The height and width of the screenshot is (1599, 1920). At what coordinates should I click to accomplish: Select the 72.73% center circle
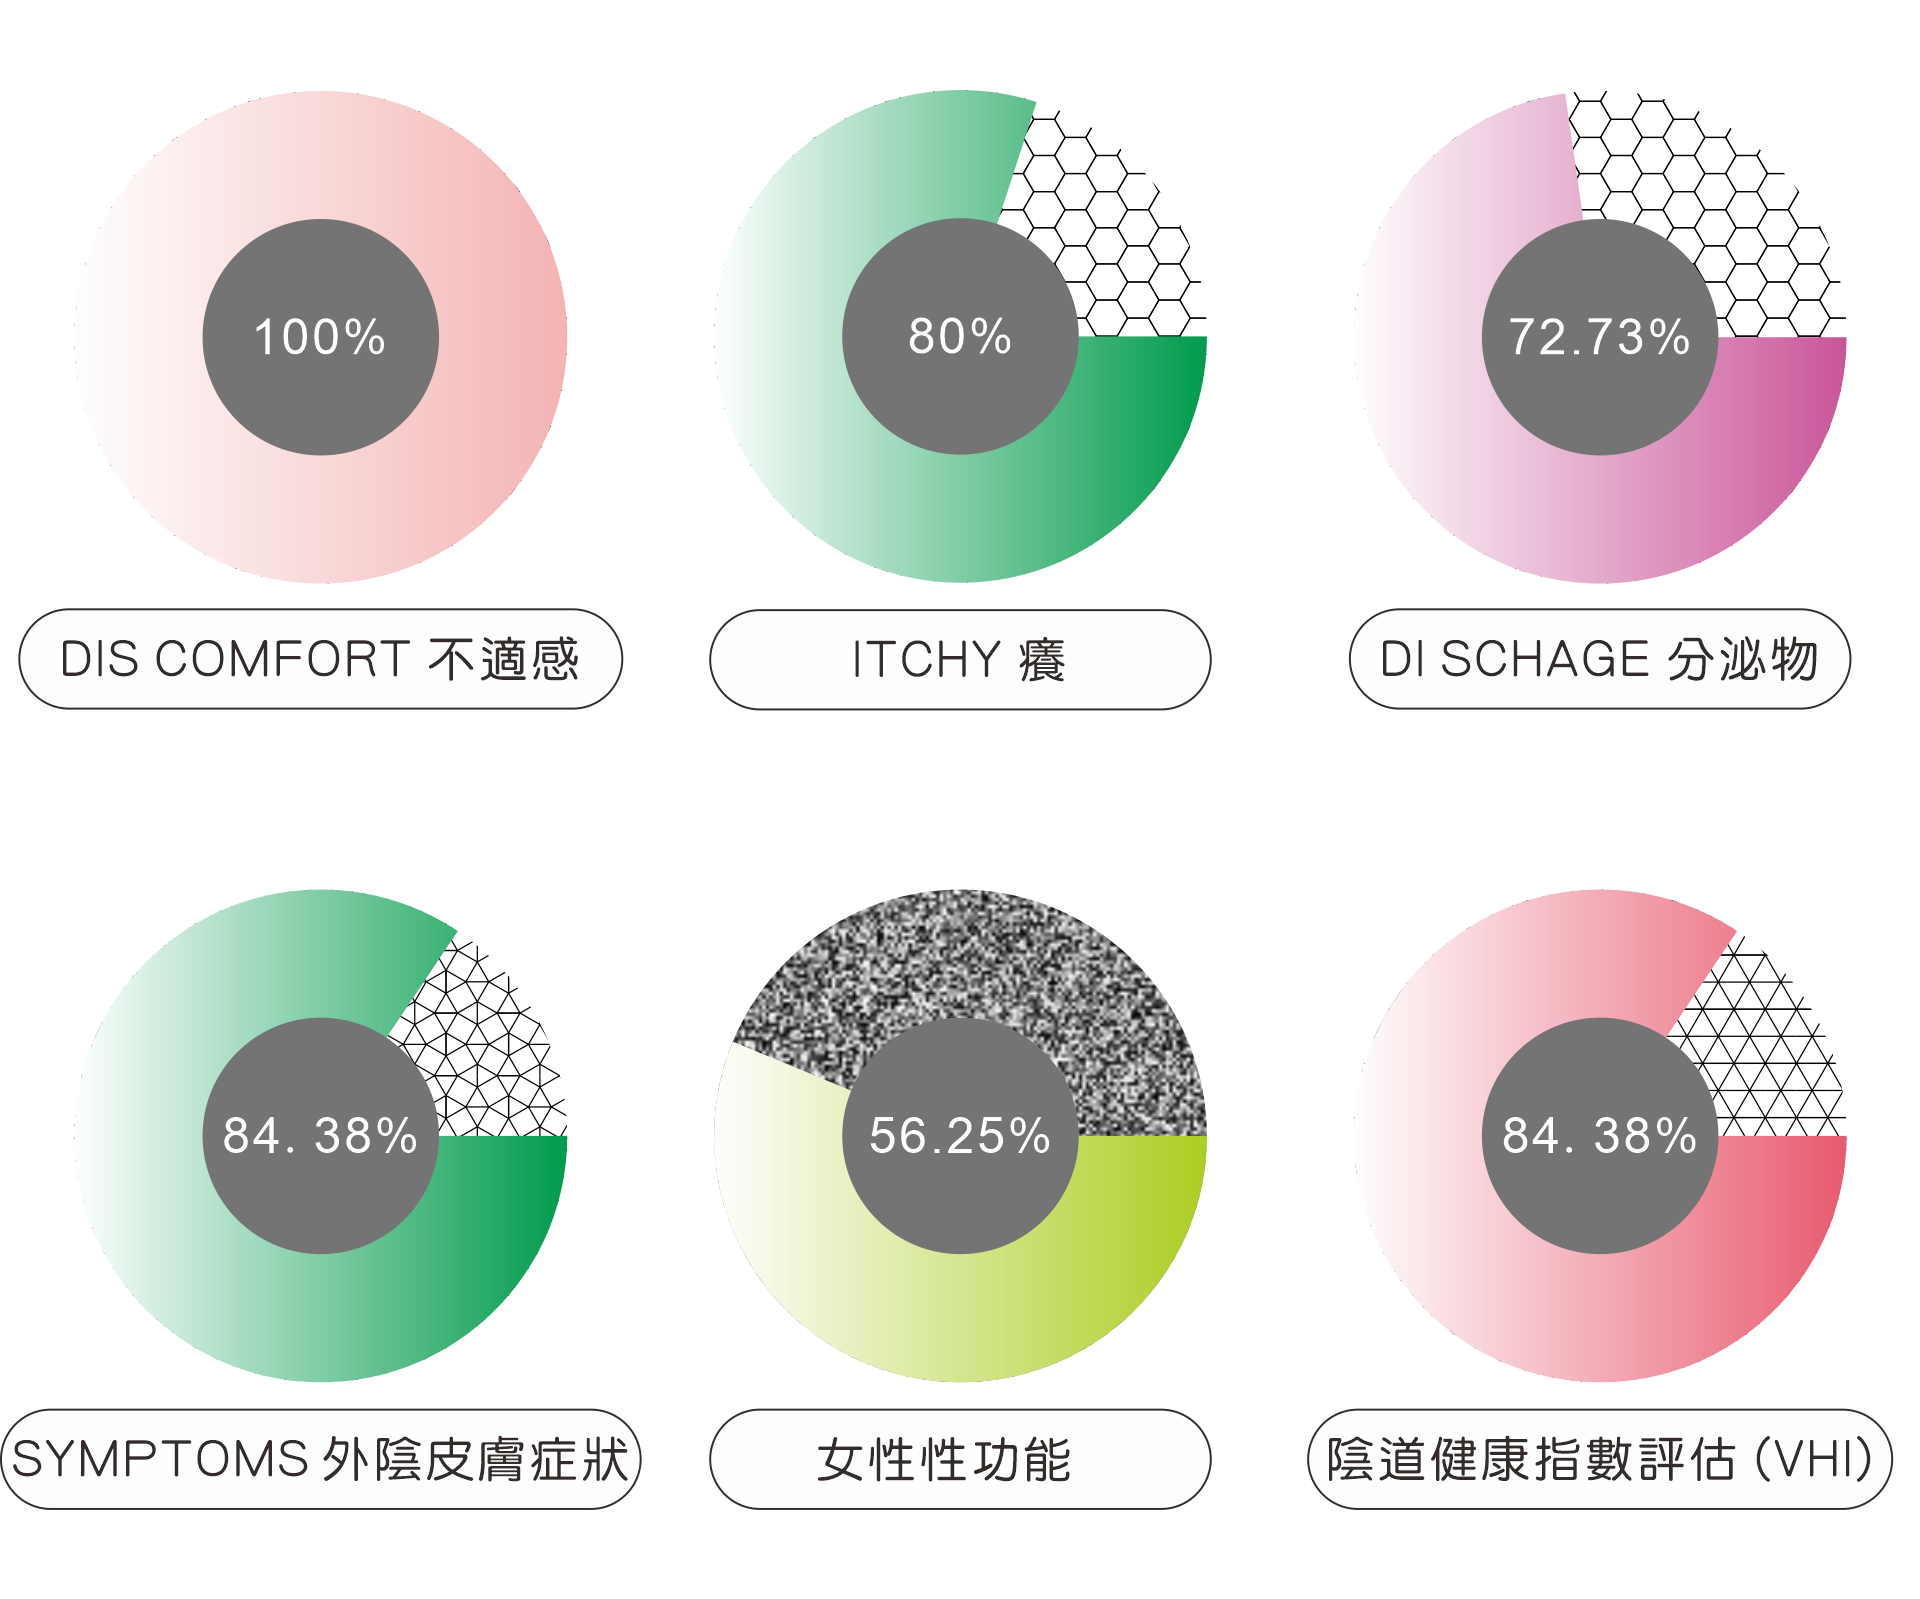click(1600, 337)
